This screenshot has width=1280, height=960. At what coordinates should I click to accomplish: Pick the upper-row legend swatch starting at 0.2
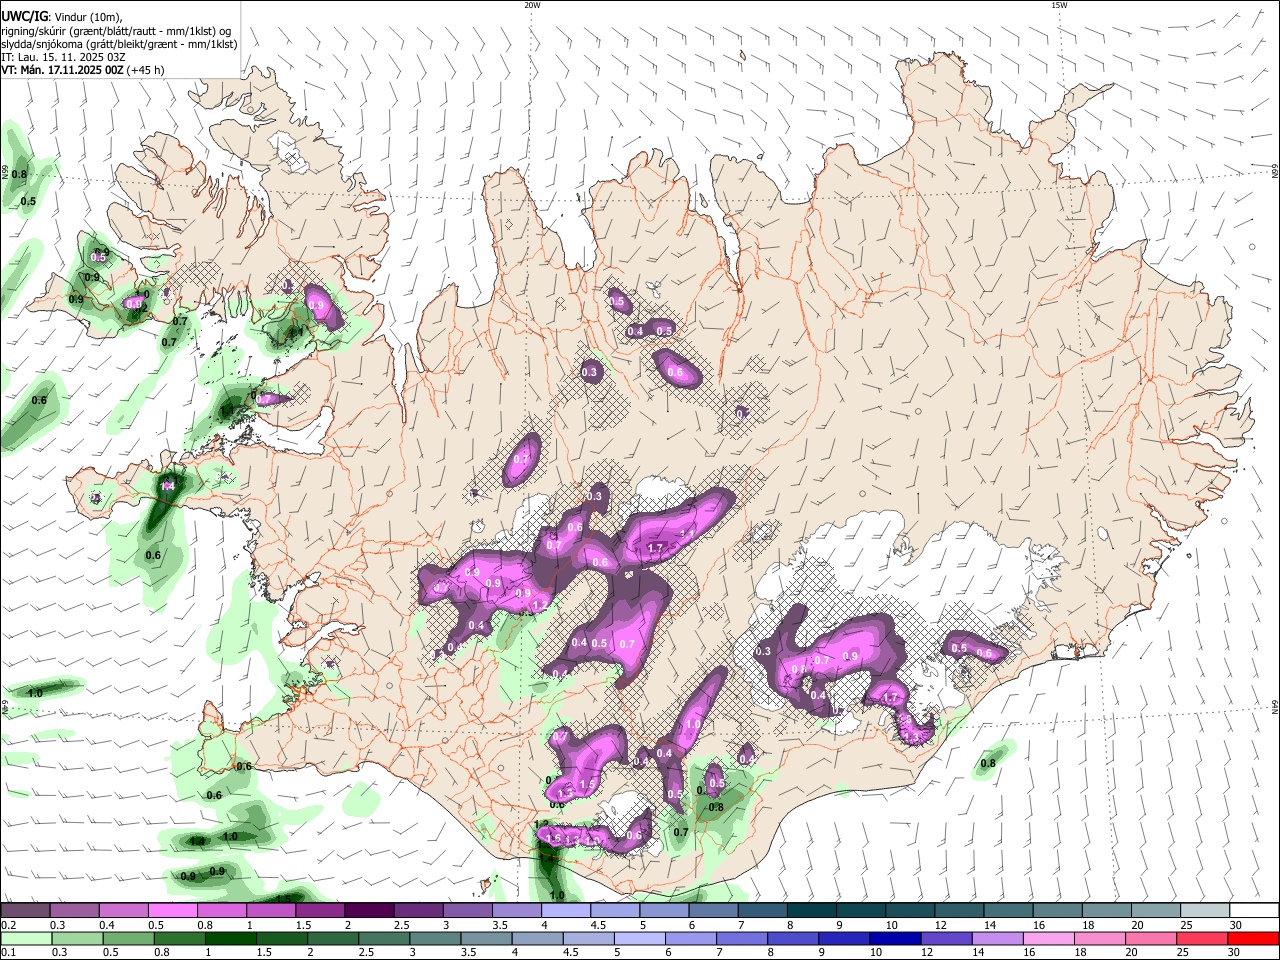pyautogui.click(x=25, y=911)
